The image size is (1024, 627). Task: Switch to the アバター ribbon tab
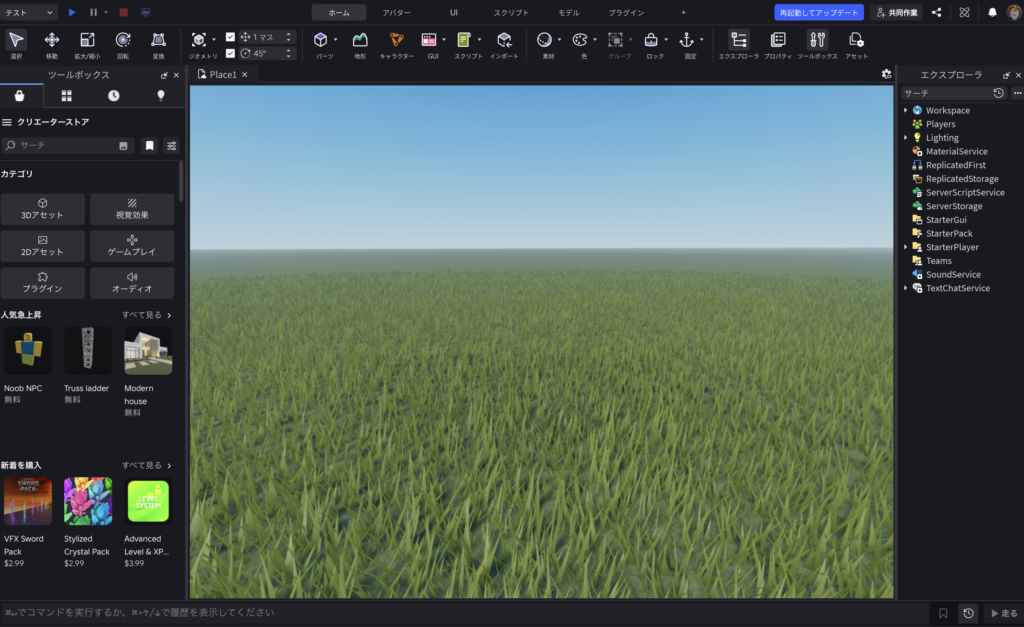[396, 12]
